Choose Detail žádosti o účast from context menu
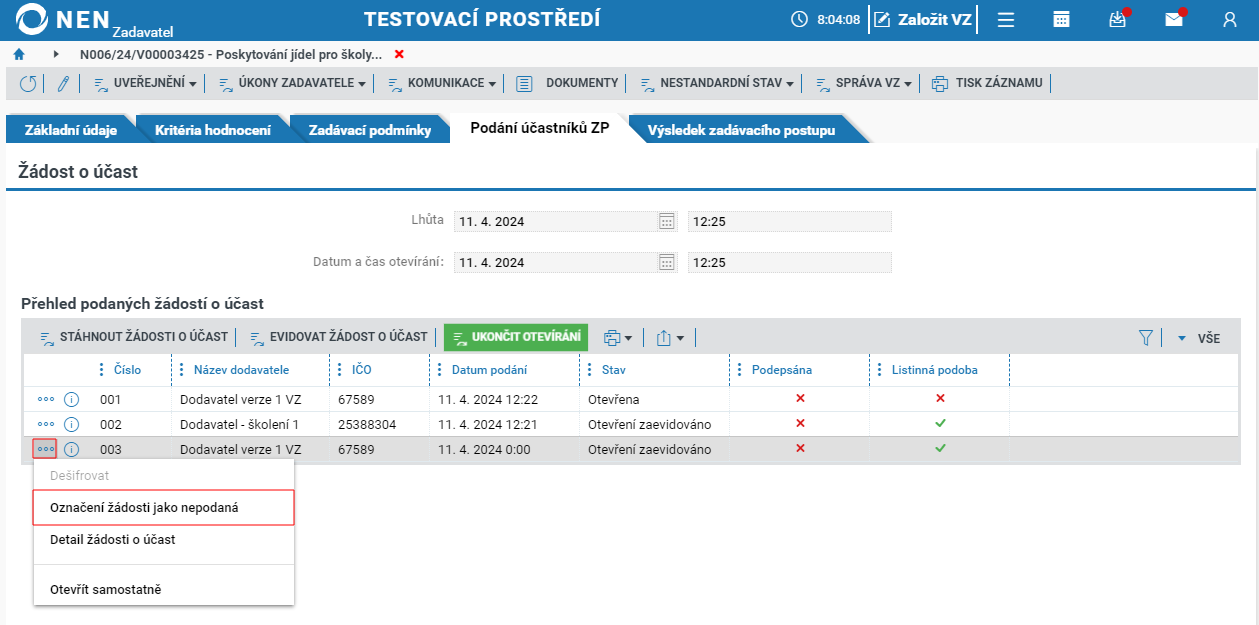This screenshot has width=1259, height=625. tap(164, 540)
